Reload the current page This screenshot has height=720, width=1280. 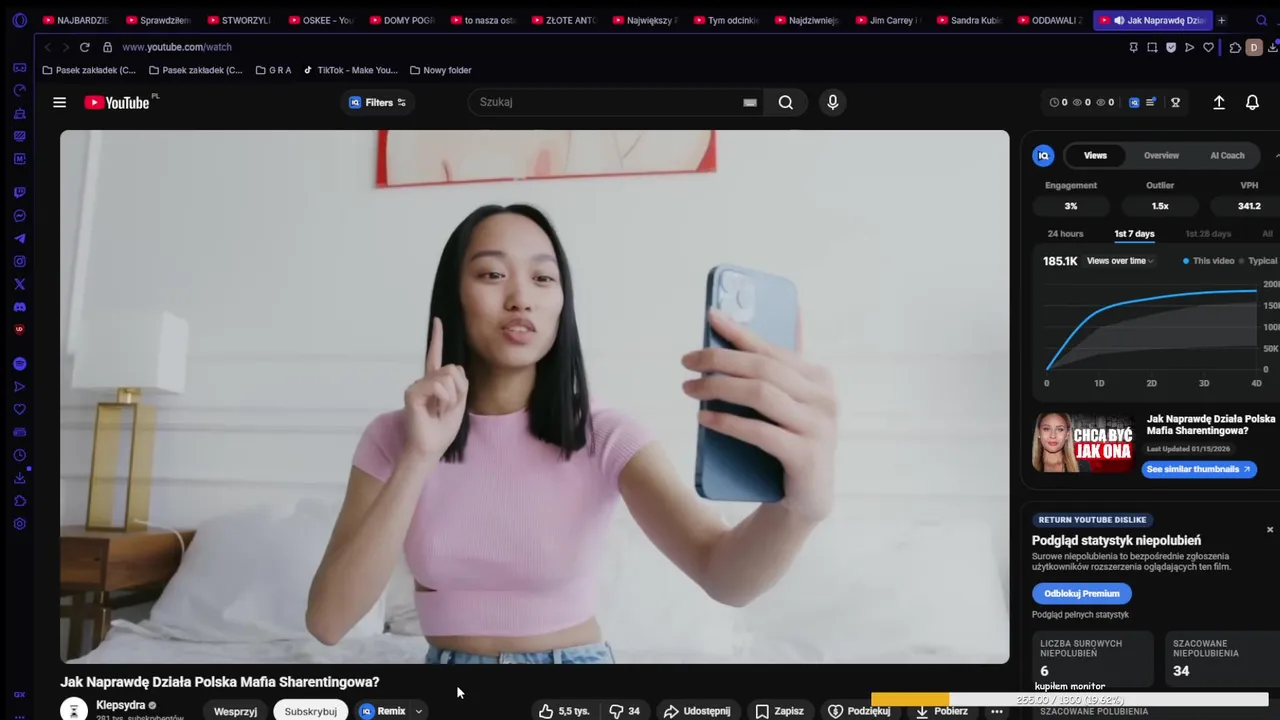coord(84,47)
